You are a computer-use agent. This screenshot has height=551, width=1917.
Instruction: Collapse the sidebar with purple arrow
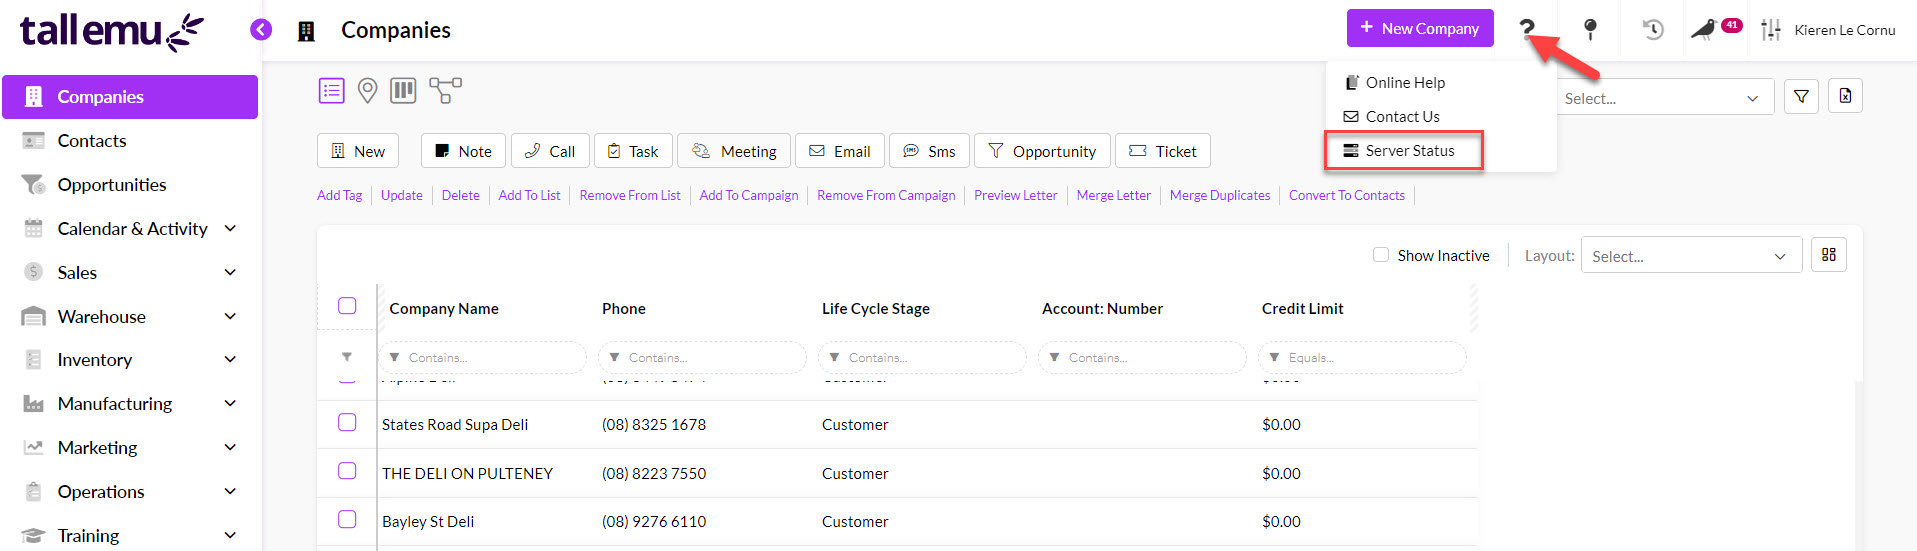pyautogui.click(x=261, y=30)
